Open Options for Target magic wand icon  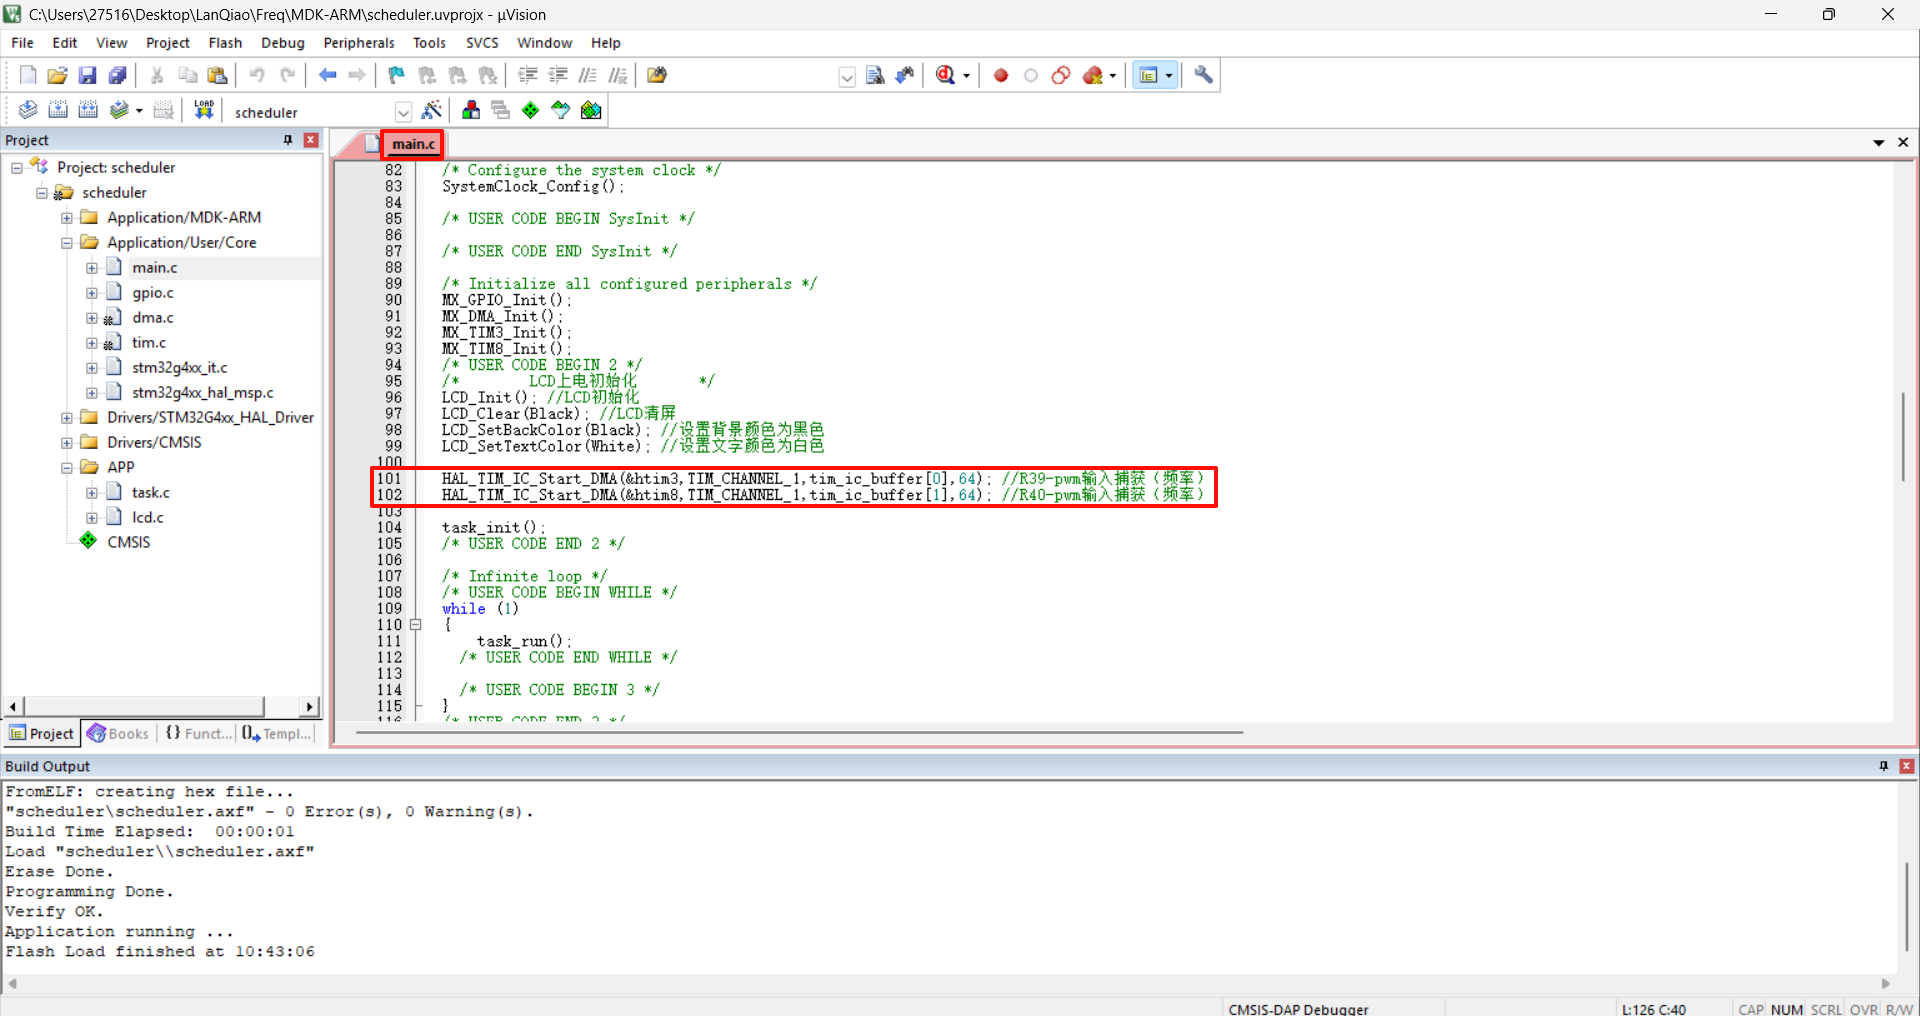pos(432,110)
